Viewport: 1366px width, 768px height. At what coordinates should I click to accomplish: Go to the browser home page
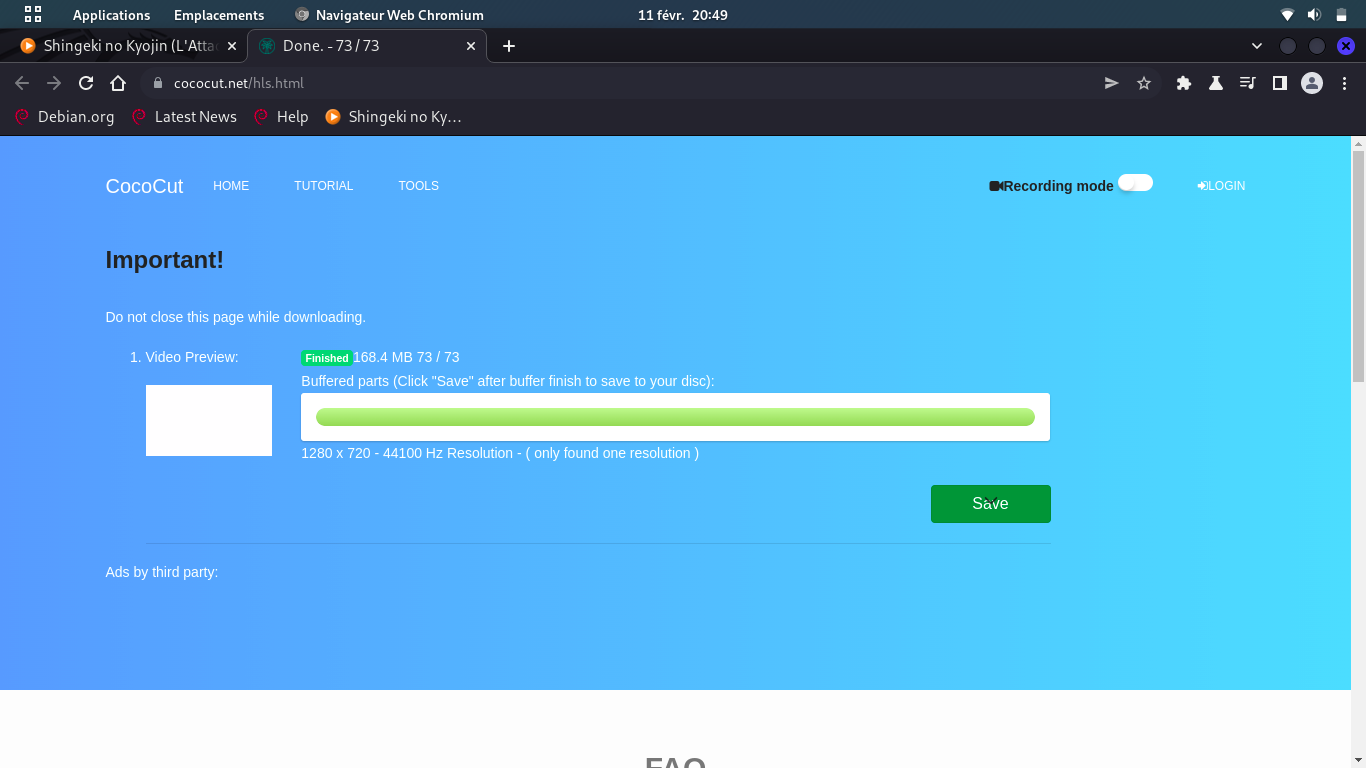click(x=118, y=83)
